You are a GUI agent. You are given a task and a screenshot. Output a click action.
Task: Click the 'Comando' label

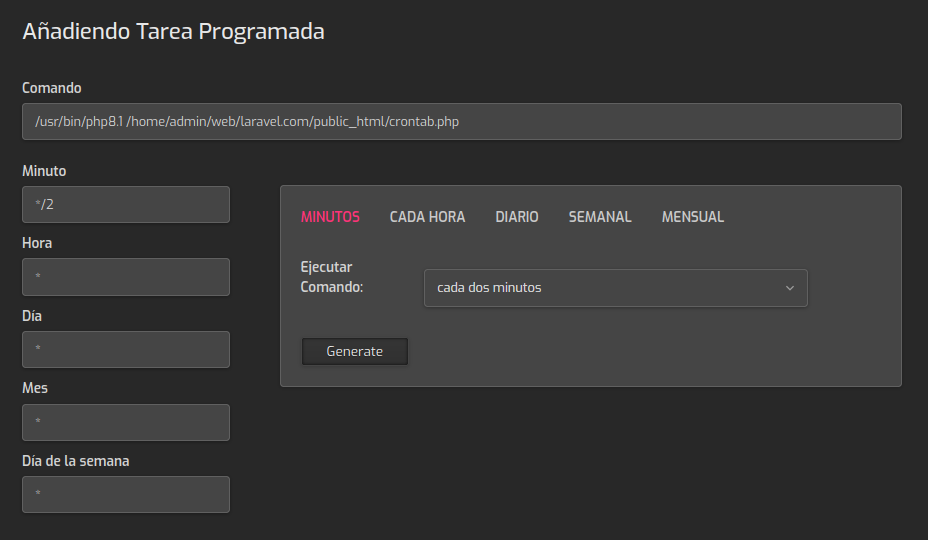[51, 88]
